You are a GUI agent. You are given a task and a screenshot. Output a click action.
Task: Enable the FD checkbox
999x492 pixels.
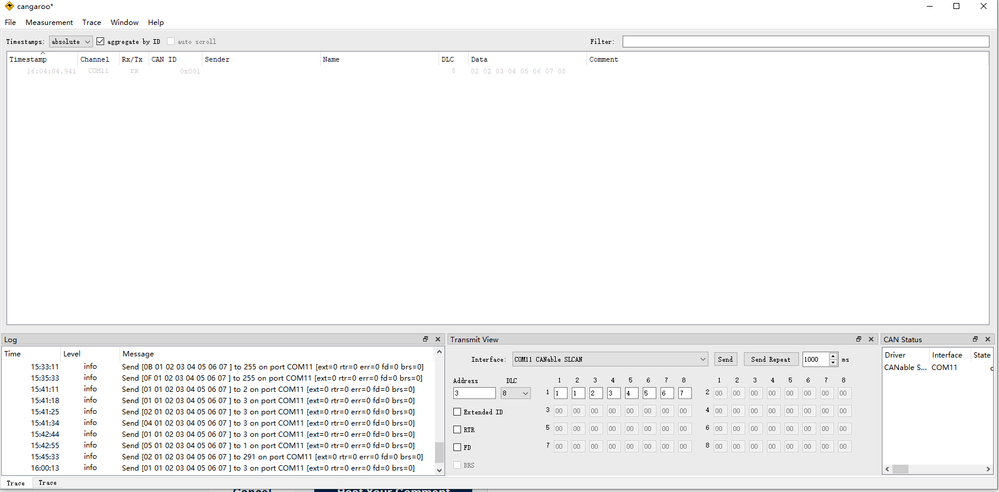click(457, 447)
